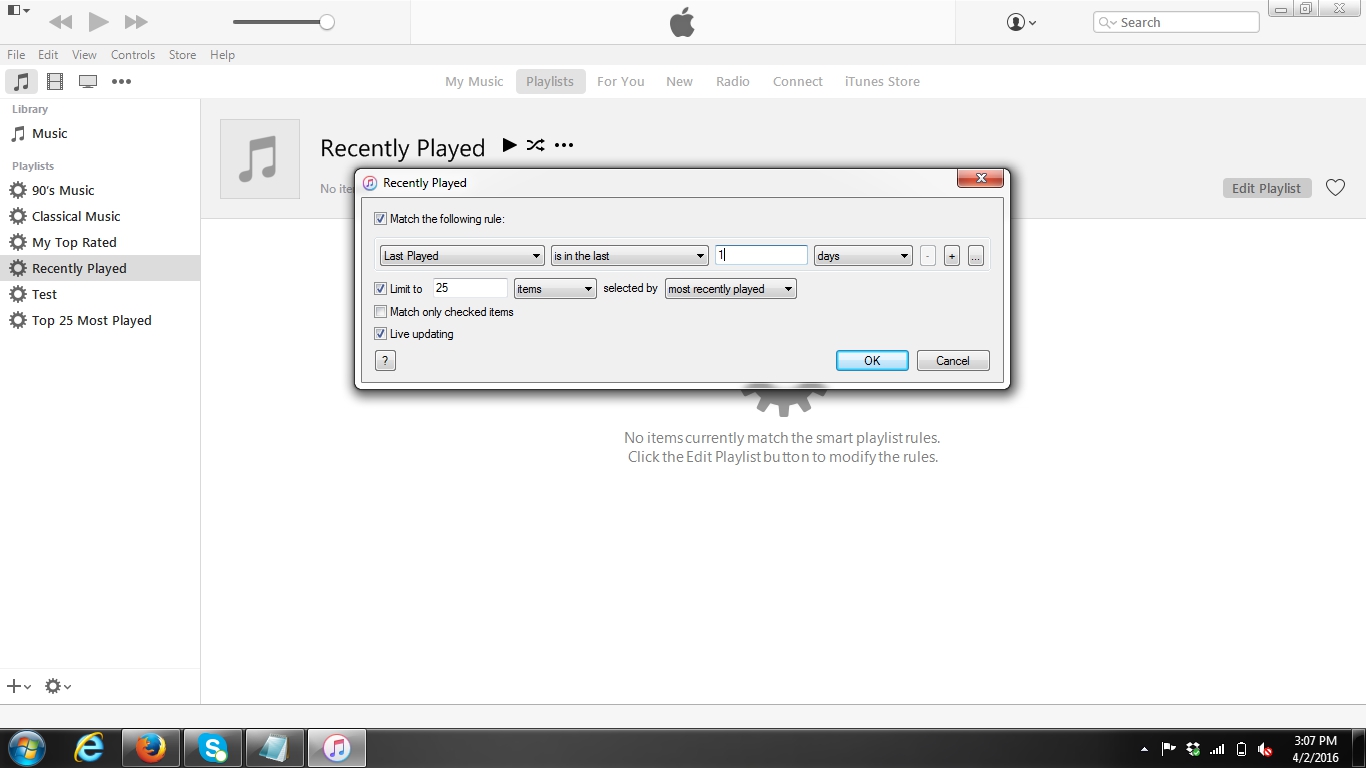Switch to the Radio tab

[x=732, y=81]
